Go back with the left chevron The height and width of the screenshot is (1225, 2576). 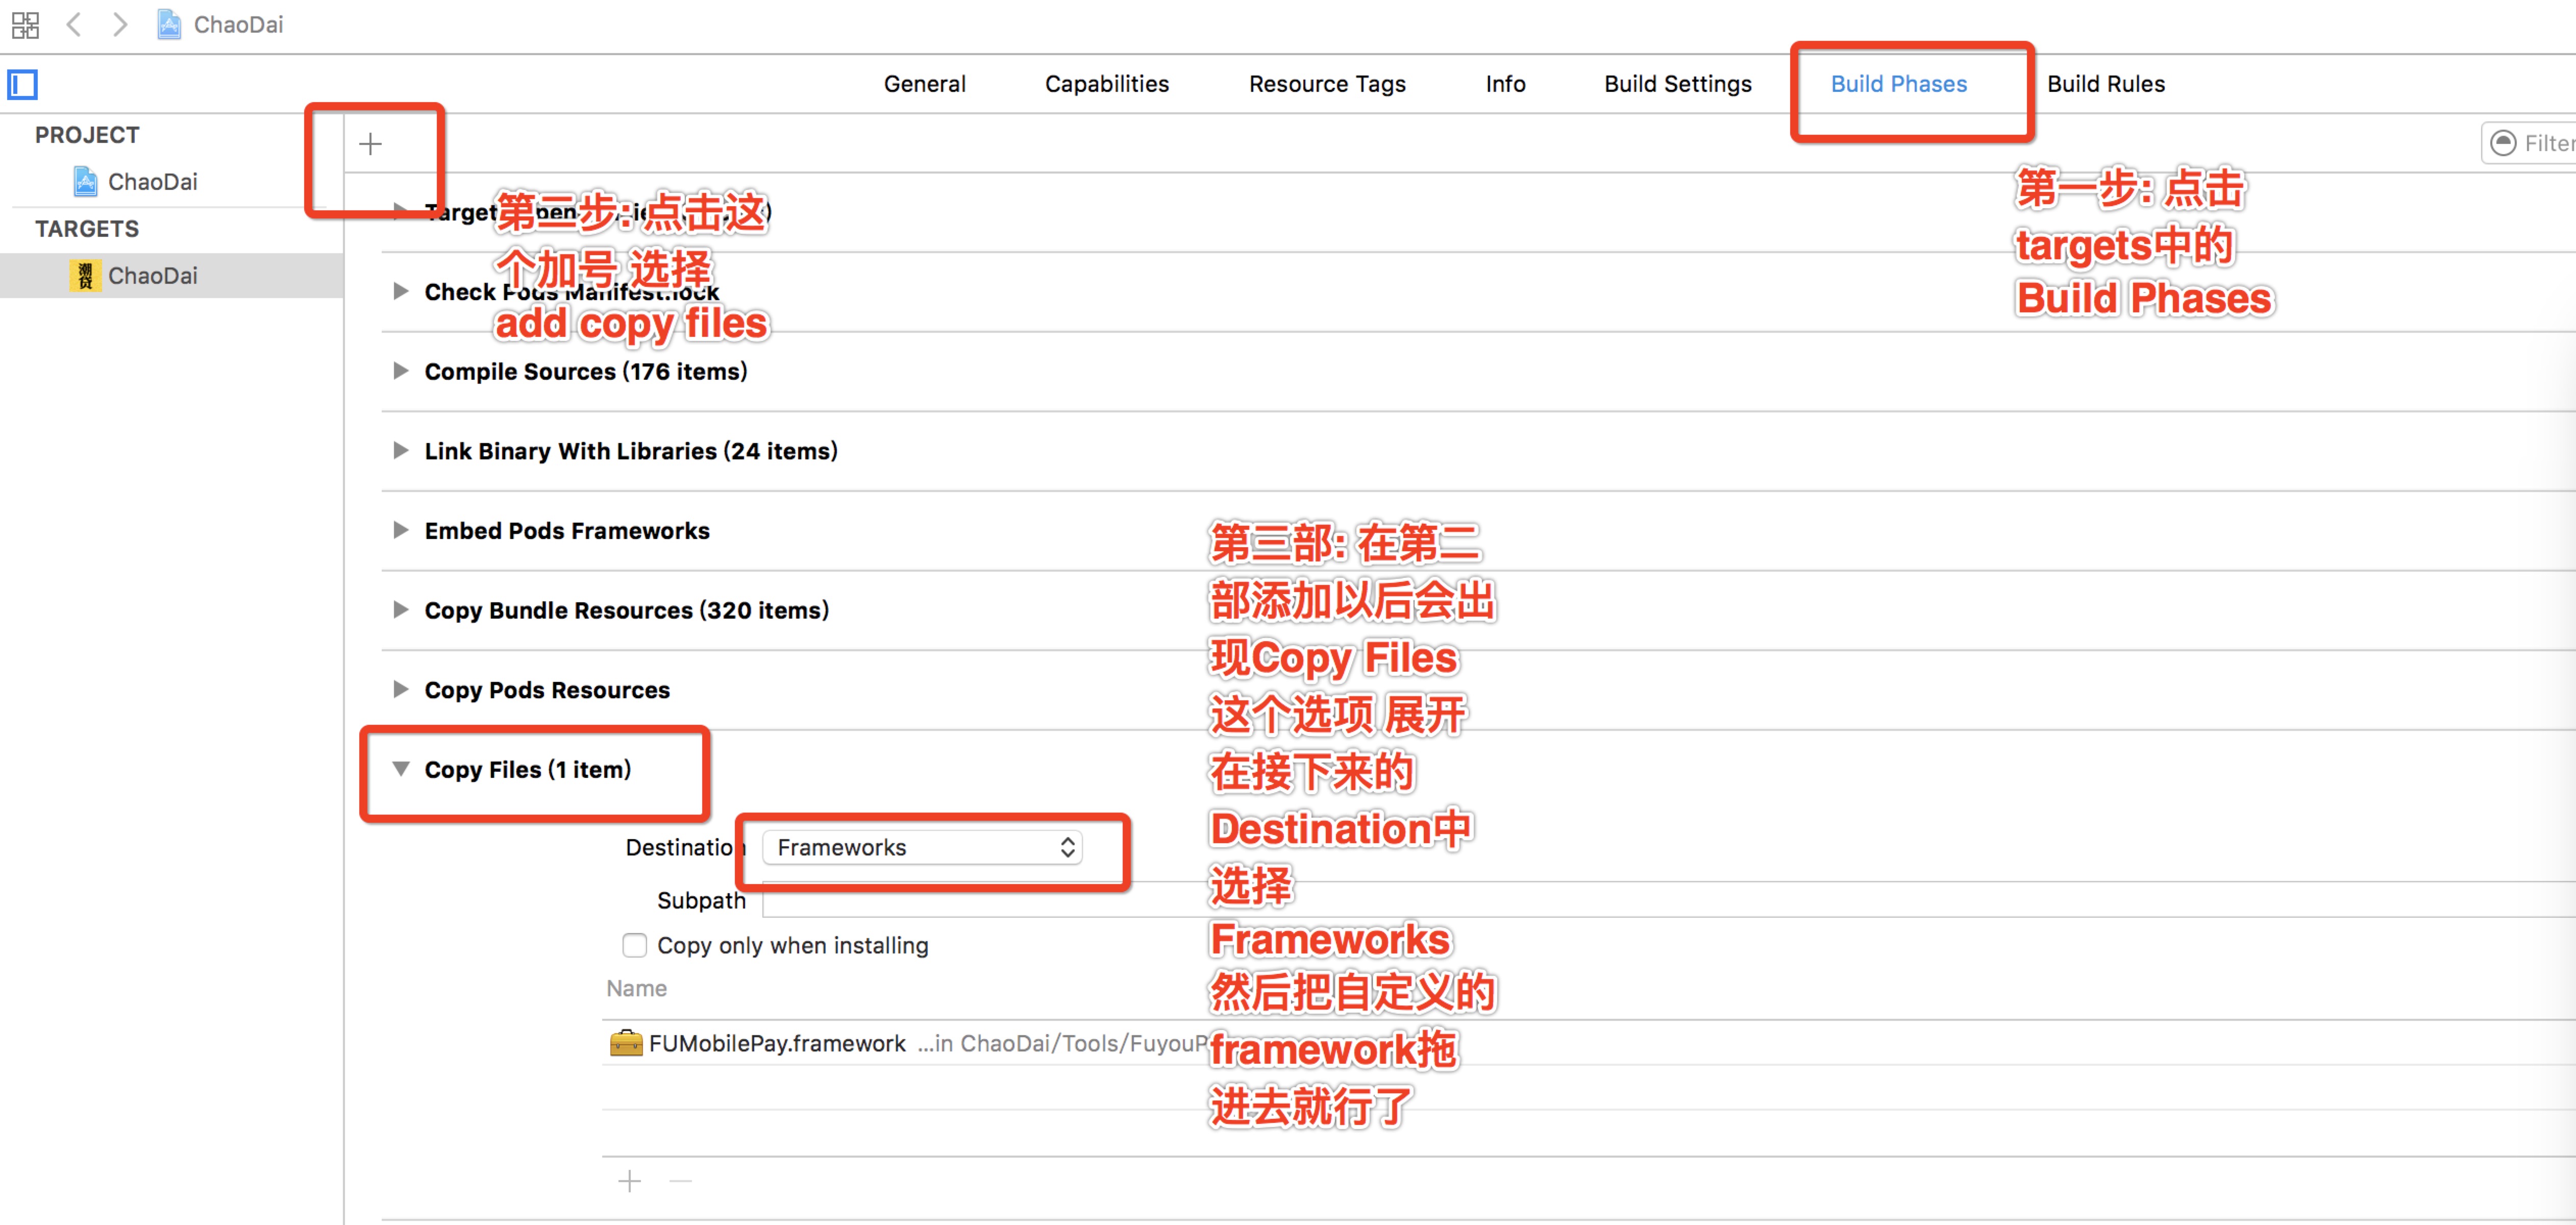click(x=73, y=24)
